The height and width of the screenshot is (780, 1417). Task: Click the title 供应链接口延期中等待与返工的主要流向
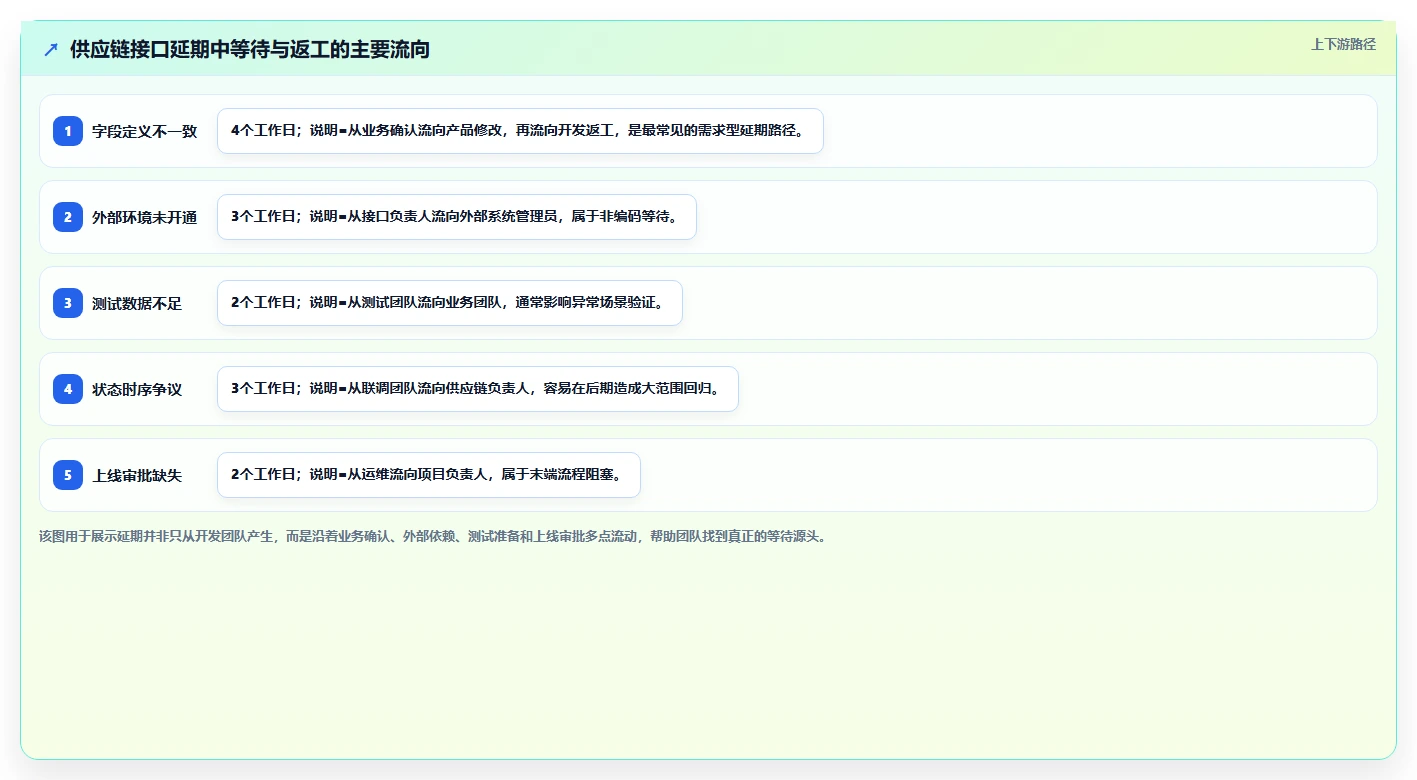click(x=250, y=49)
